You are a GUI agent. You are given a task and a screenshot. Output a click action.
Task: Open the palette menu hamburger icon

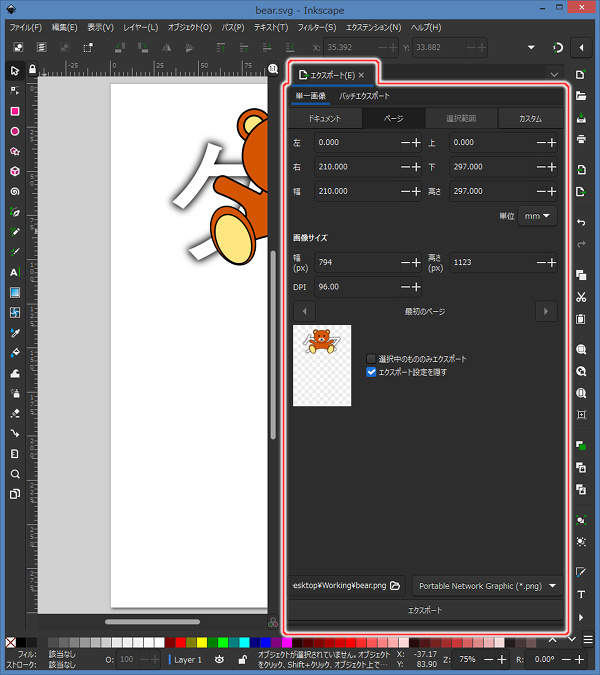[588, 640]
